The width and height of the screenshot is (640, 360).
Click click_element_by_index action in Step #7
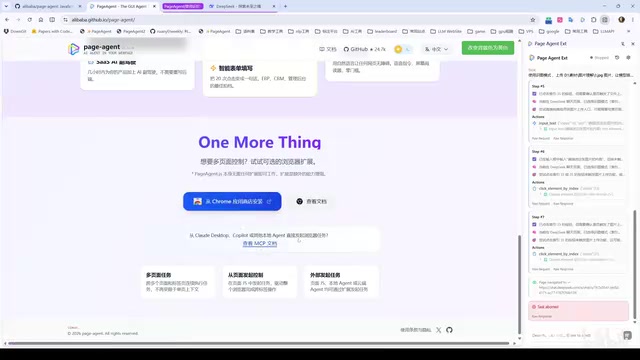558,254
